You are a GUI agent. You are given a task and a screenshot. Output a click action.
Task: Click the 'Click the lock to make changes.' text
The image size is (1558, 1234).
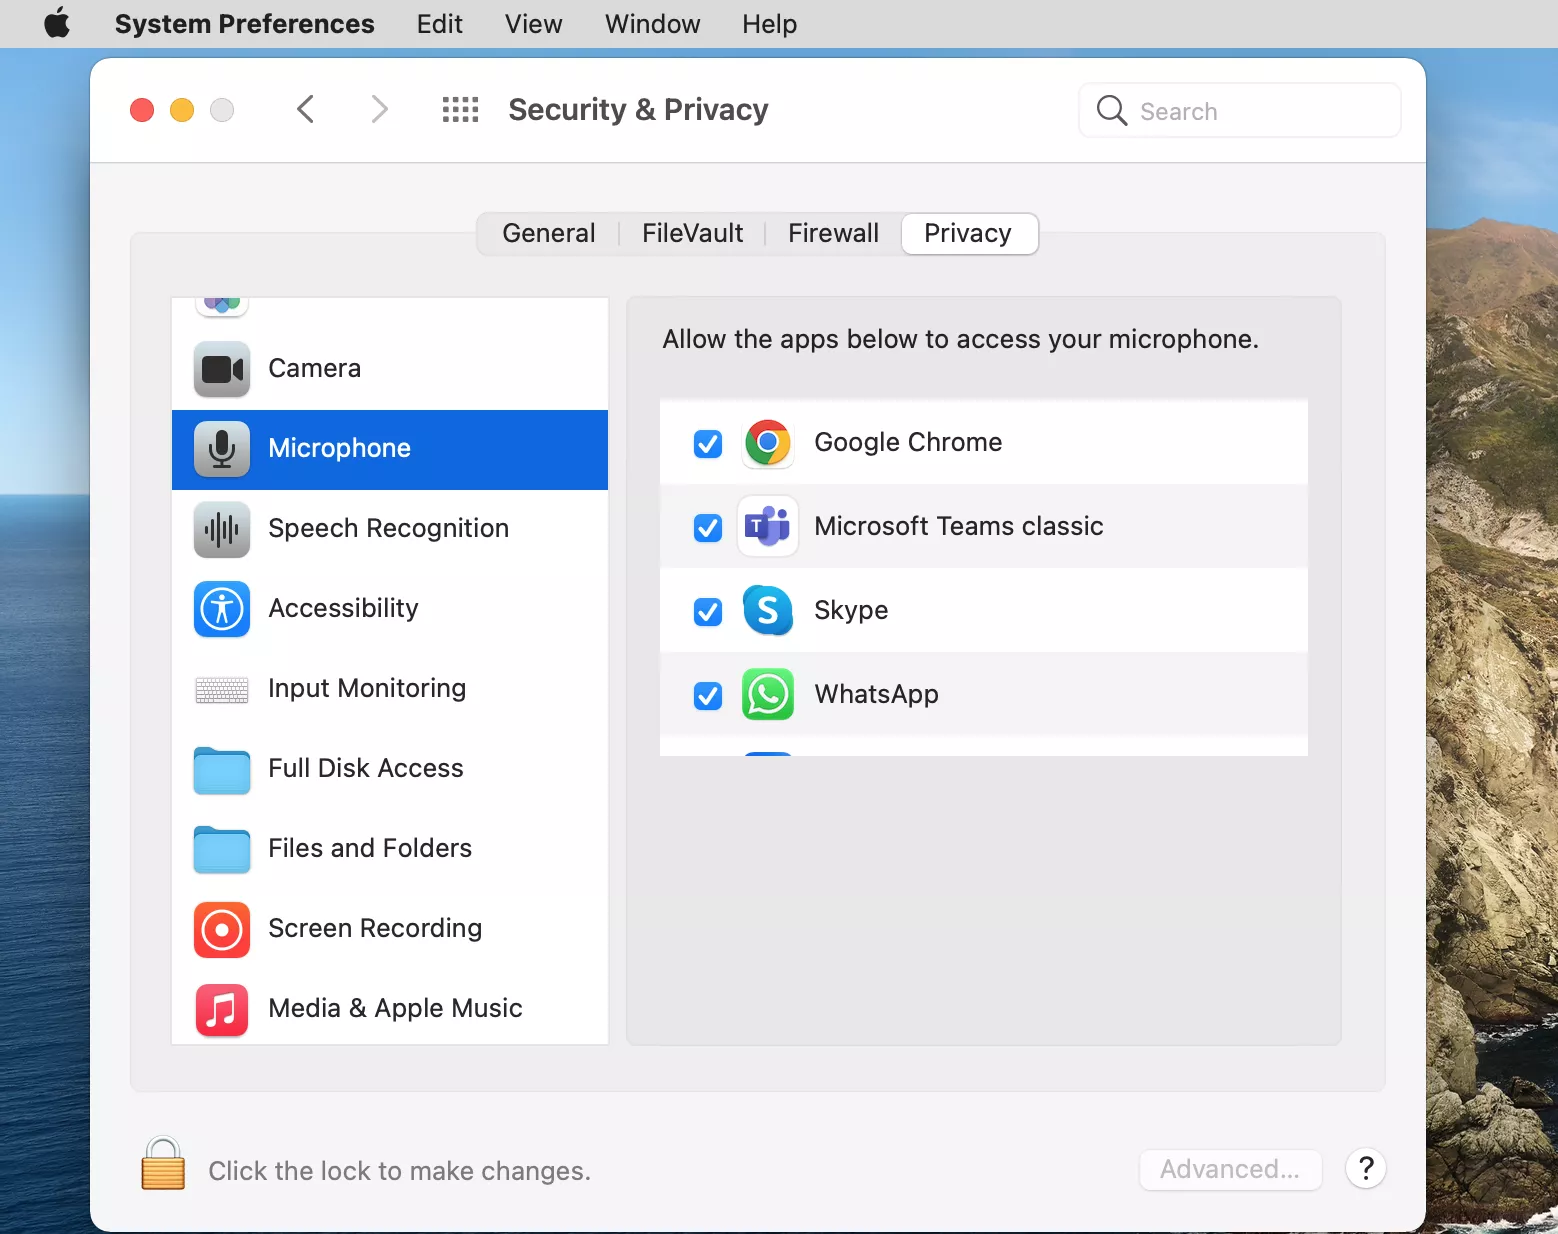pyautogui.click(x=400, y=1171)
